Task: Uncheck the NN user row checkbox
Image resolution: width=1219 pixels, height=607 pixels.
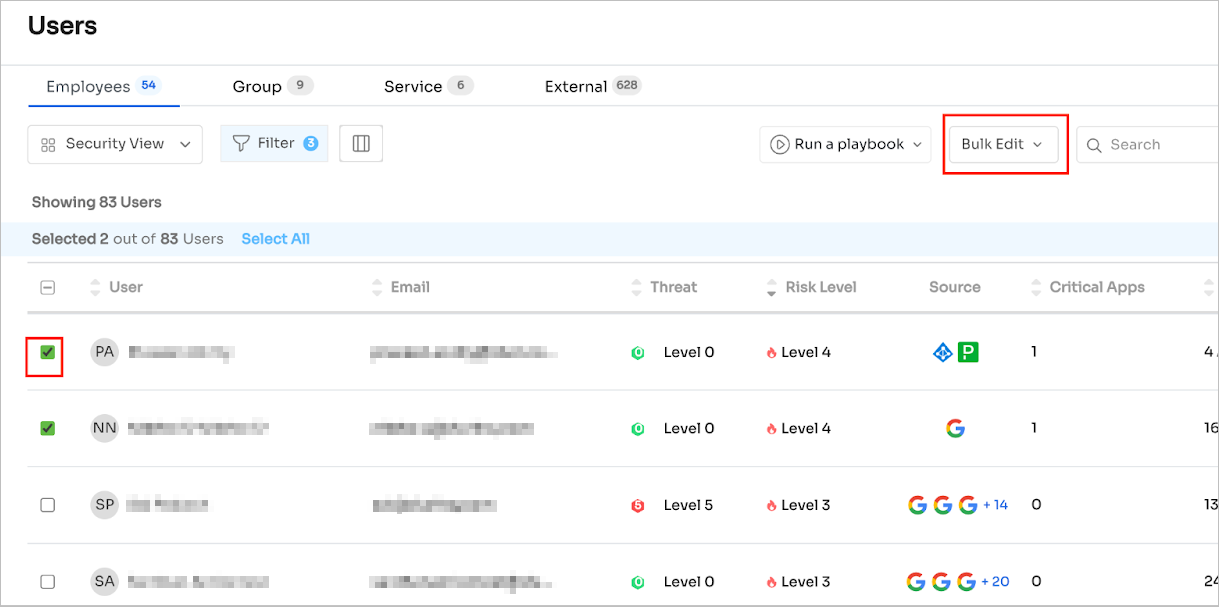Action: pos(47,428)
